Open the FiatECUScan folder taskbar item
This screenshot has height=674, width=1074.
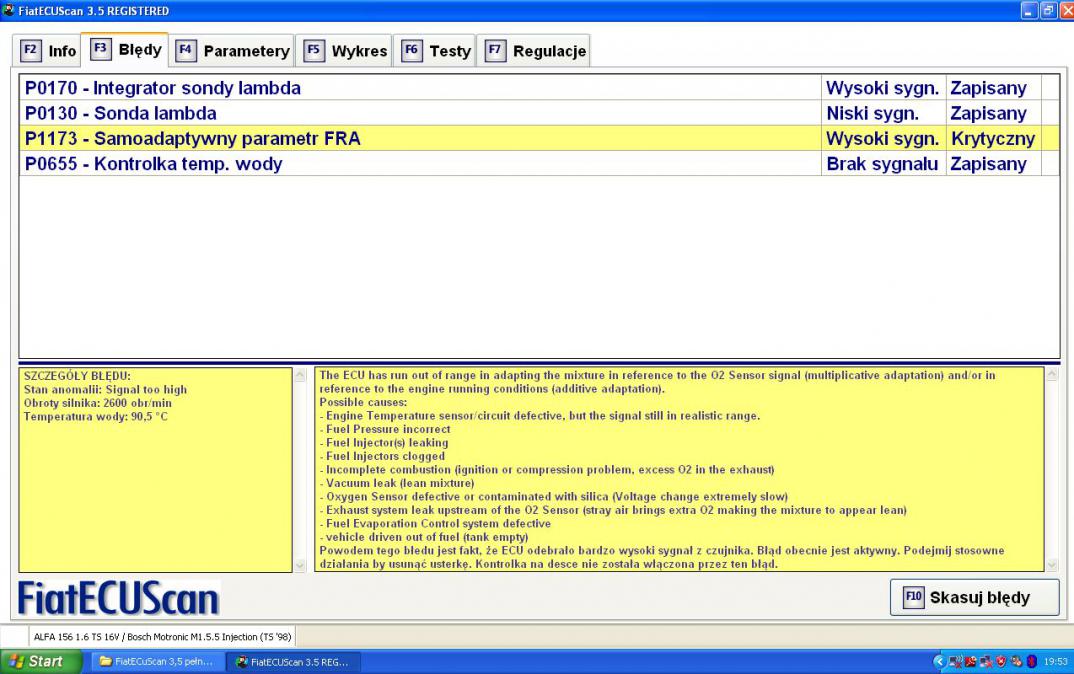[157, 661]
